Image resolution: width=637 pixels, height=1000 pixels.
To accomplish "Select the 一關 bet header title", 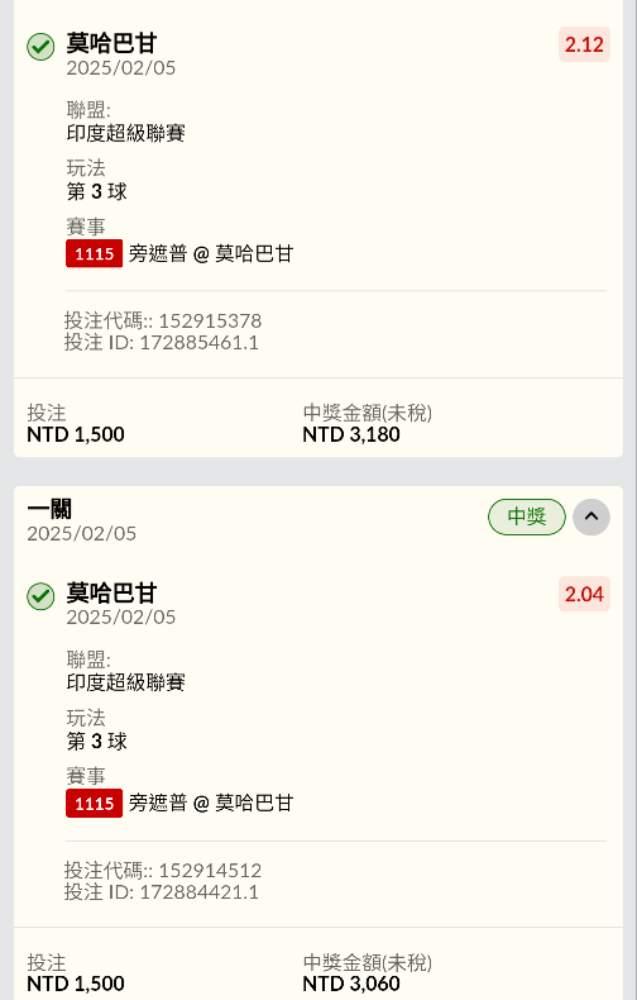I will click(x=49, y=510).
